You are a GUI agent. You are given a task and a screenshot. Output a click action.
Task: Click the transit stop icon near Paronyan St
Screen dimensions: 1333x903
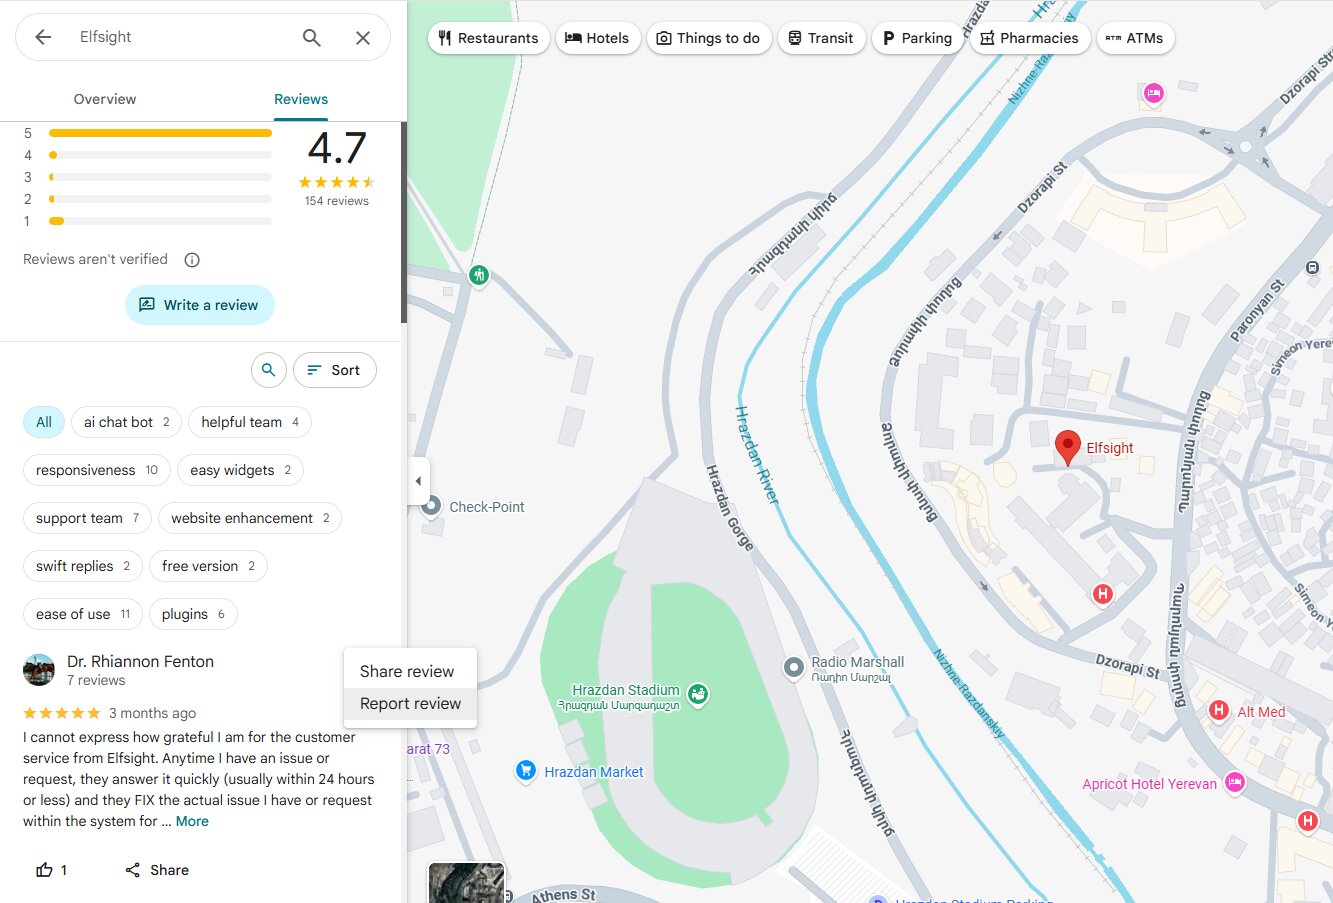click(1312, 268)
